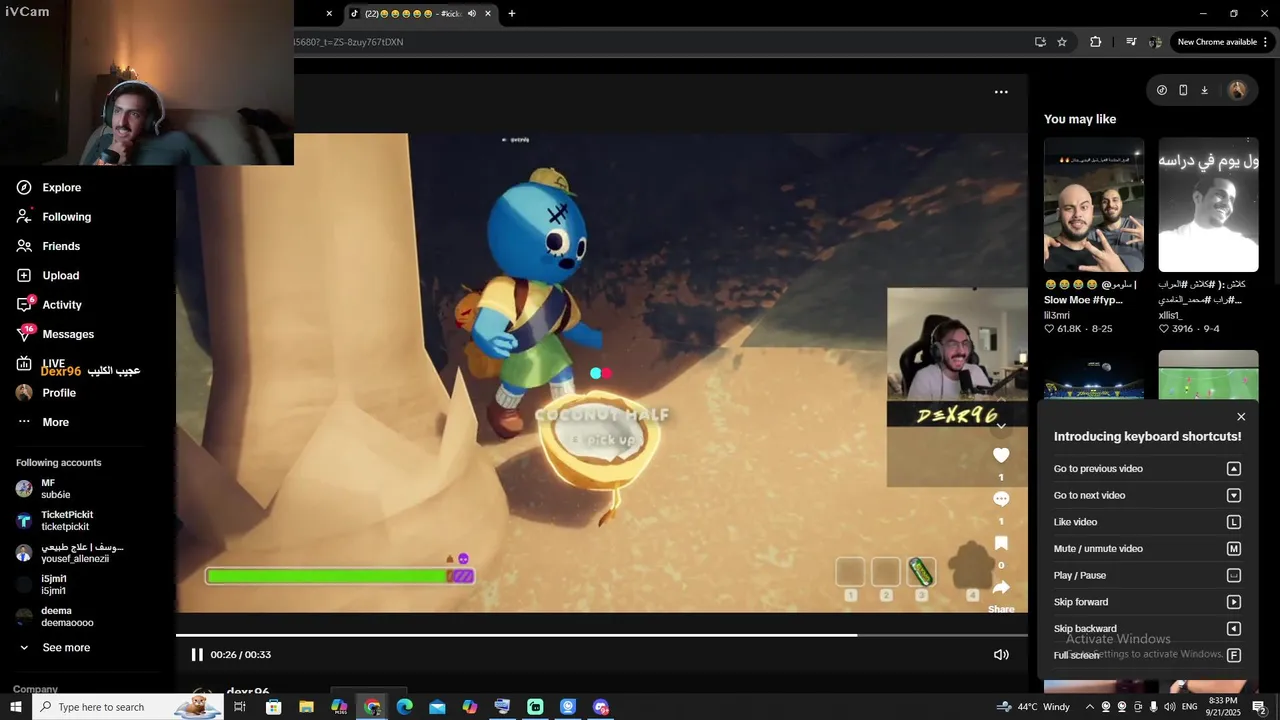Click the L key icon for Like video
This screenshot has width=1280, height=720.
tap(1234, 522)
